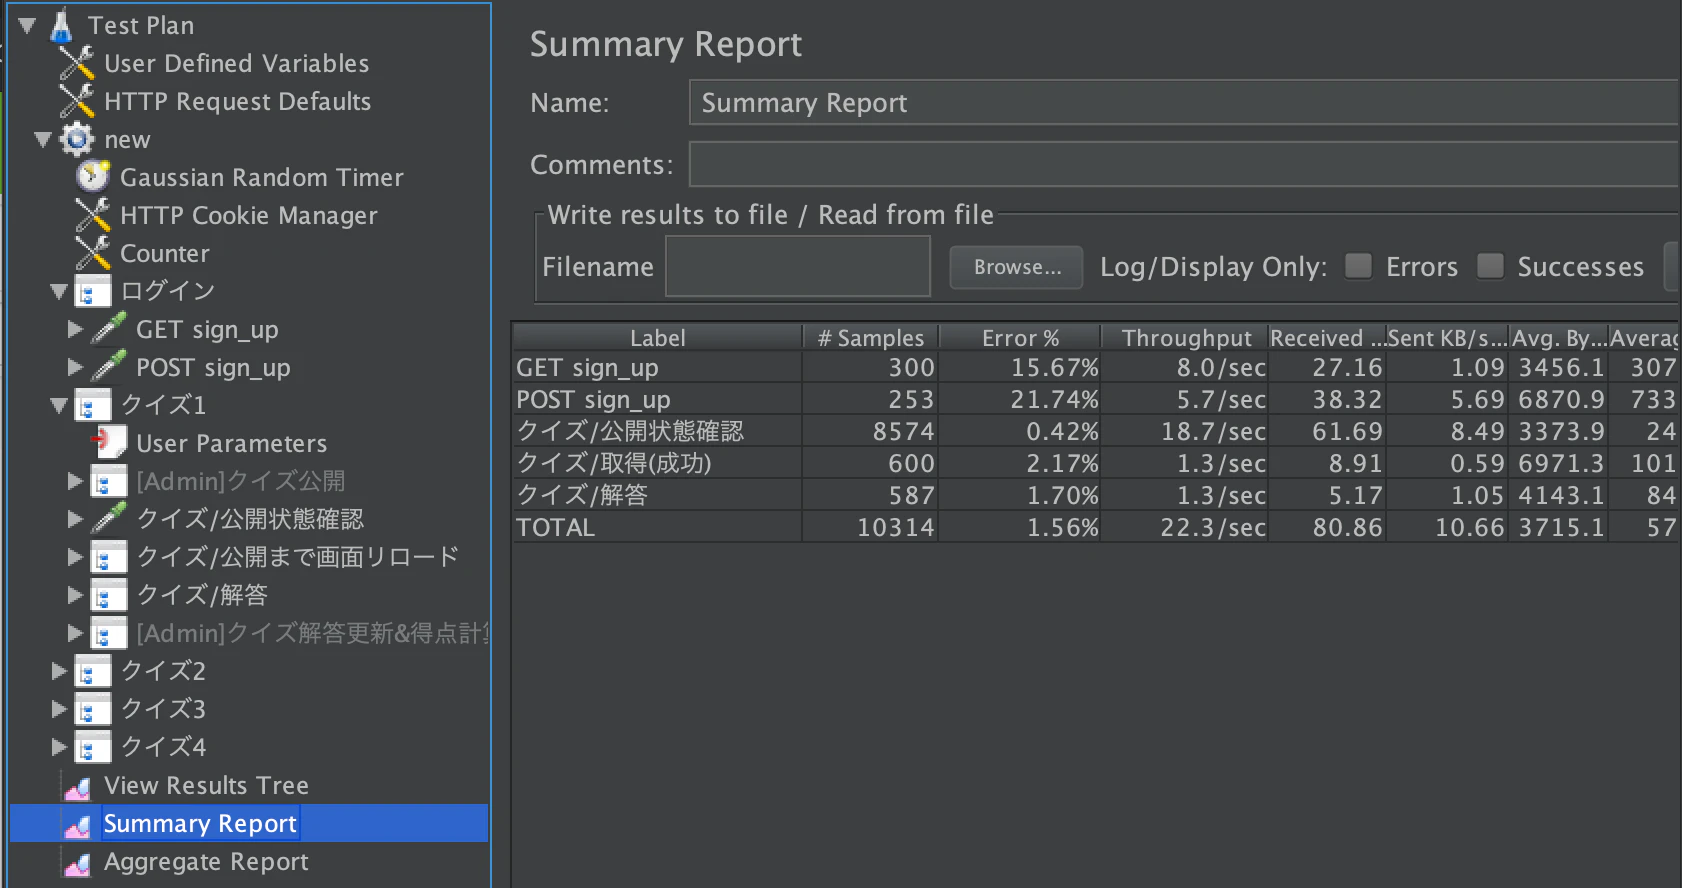This screenshot has height=888, width=1682.
Task: Click the GET sign_up sampler pipette icon
Action: pos(109,329)
